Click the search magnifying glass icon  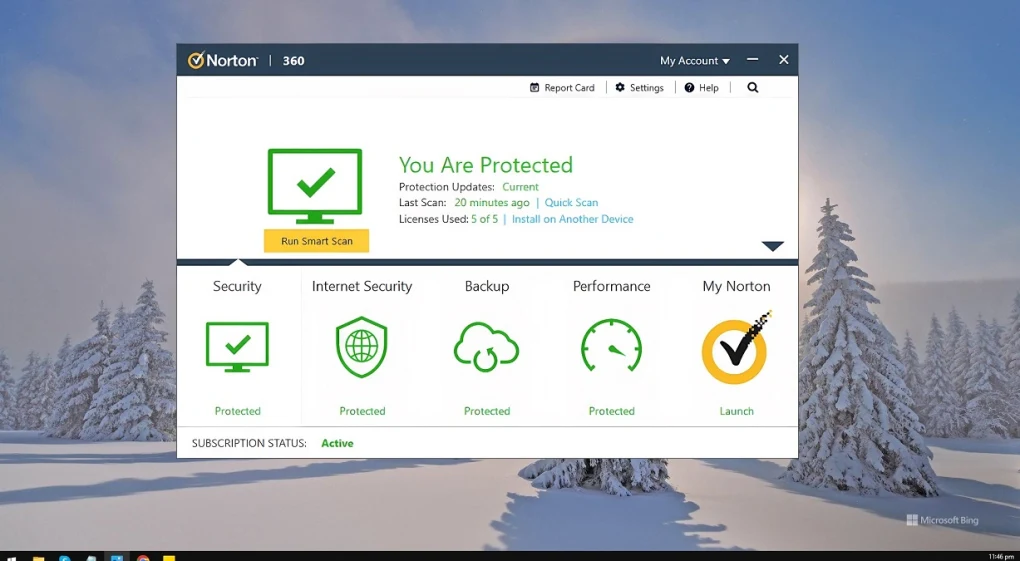pyautogui.click(x=753, y=88)
